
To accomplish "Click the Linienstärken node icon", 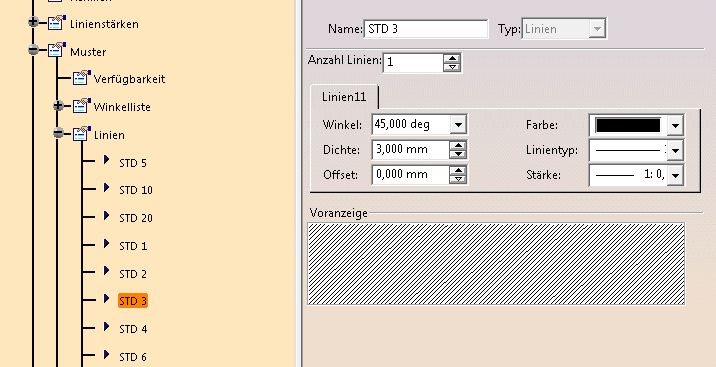I will click(x=56, y=22).
